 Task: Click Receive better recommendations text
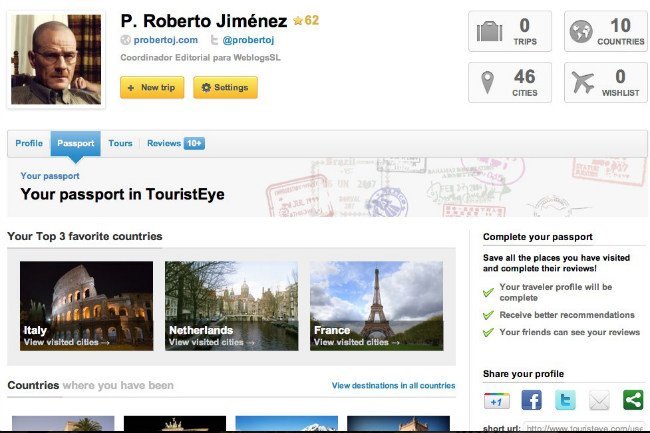coord(567,315)
